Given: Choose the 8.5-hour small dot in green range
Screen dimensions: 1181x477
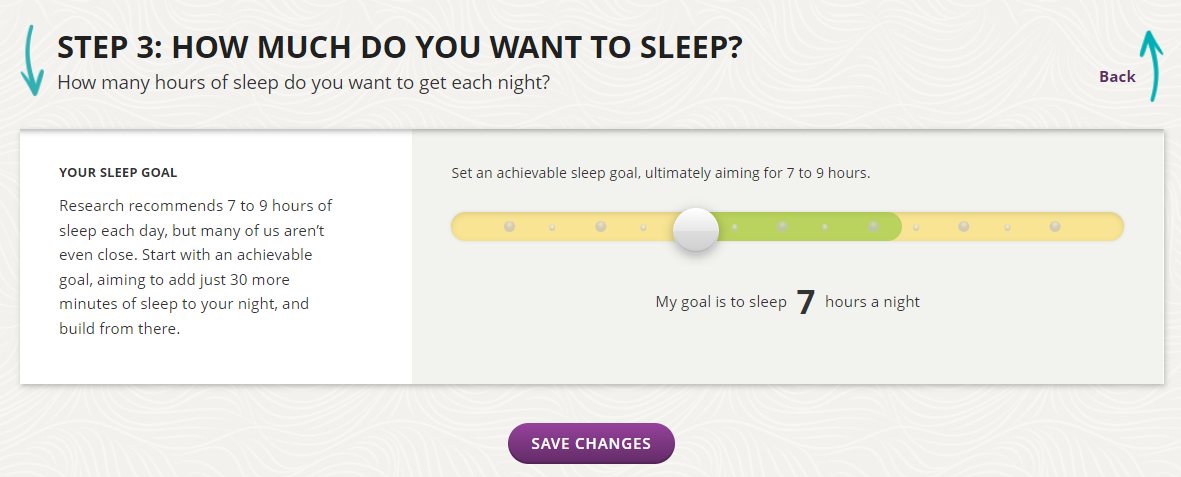Looking at the screenshot, I should coord(825,227).
